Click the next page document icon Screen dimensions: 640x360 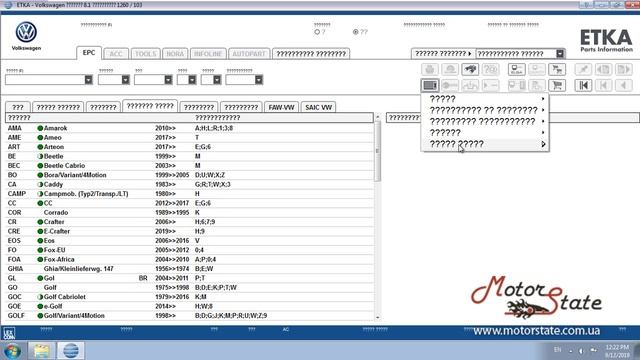pyautogui.click(x=624, y=69)
